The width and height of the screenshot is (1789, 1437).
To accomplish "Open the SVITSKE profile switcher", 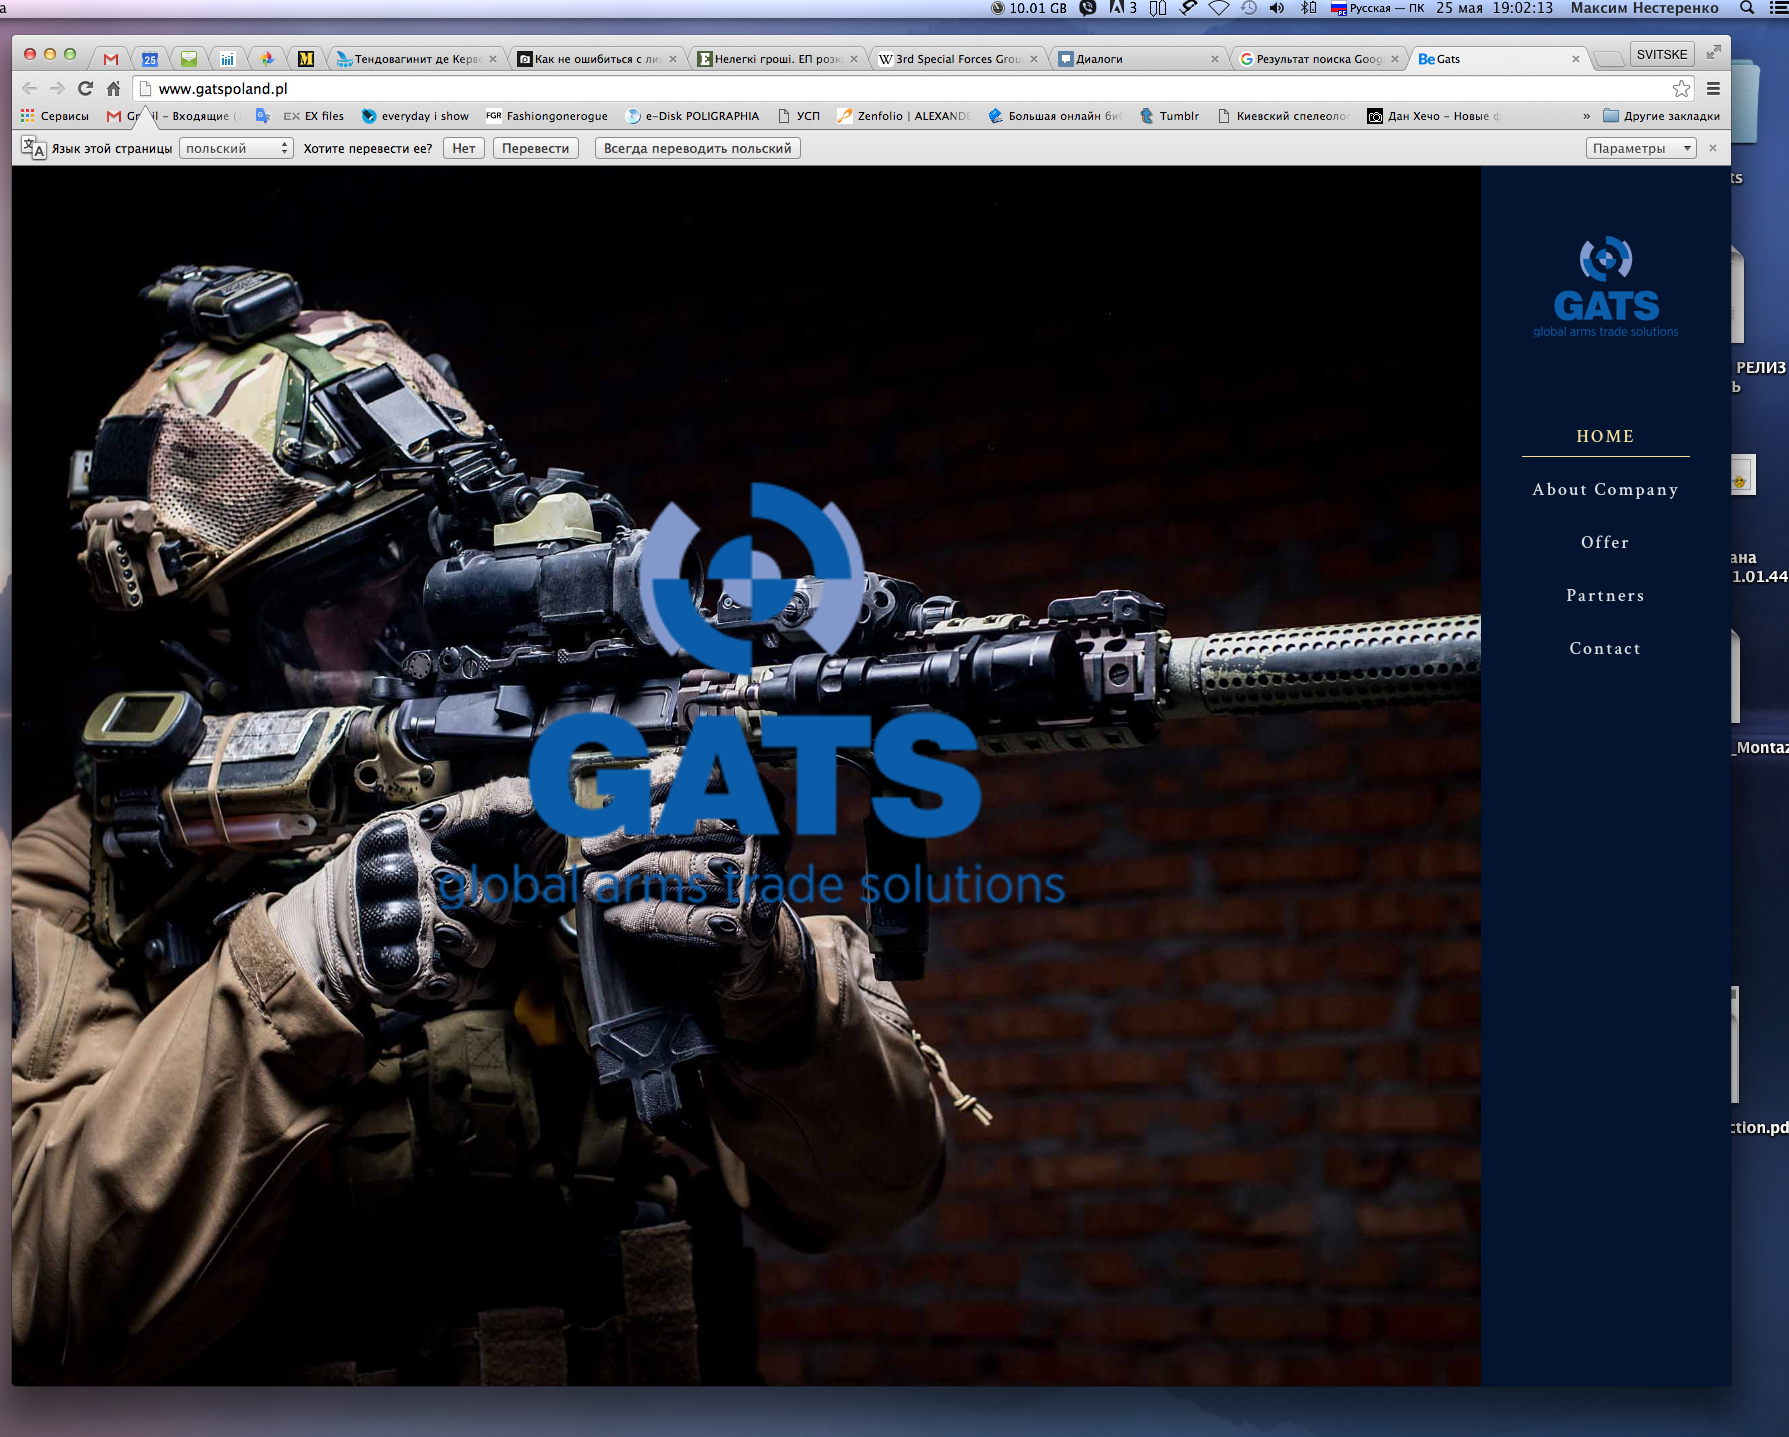I will [x=1662, y=54].
